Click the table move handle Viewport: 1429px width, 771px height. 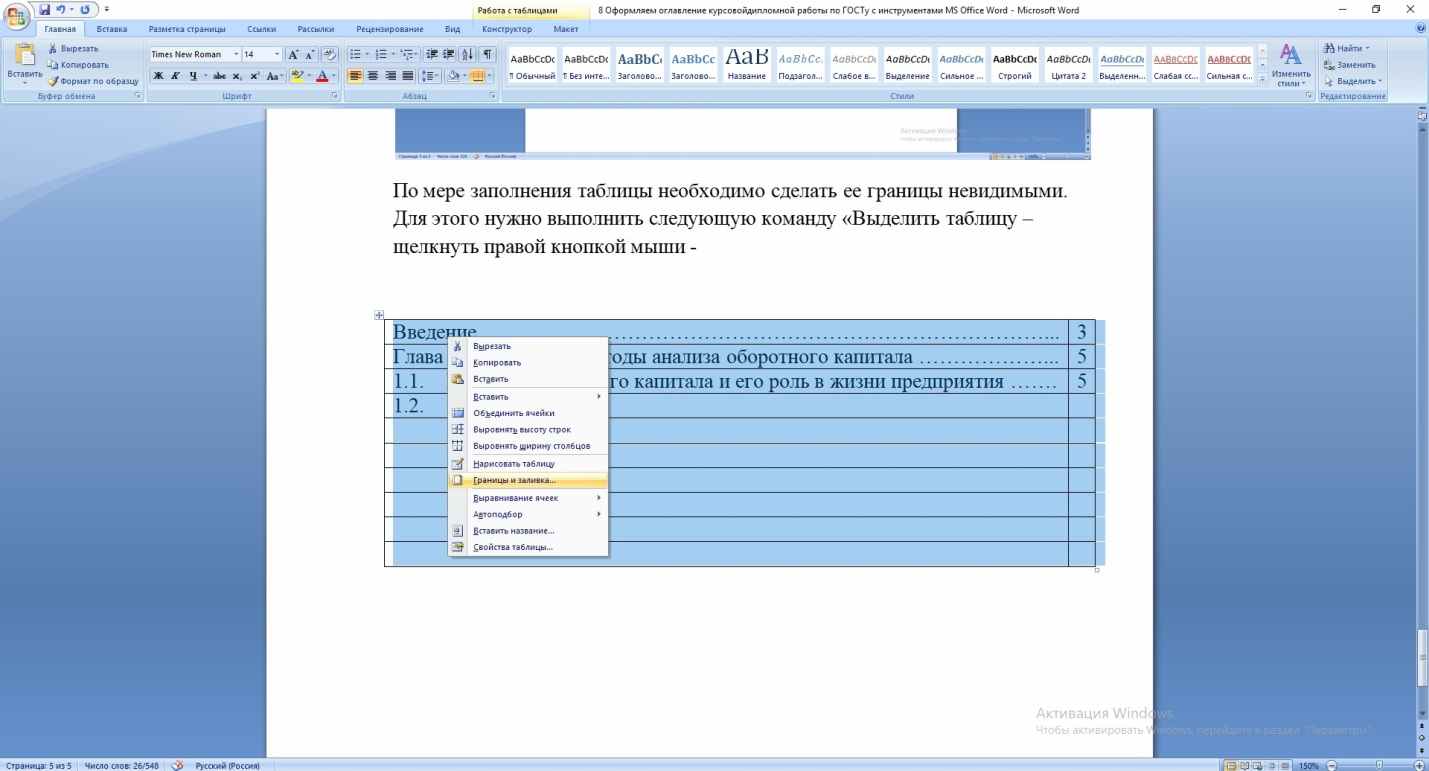[x=379, y=315]
